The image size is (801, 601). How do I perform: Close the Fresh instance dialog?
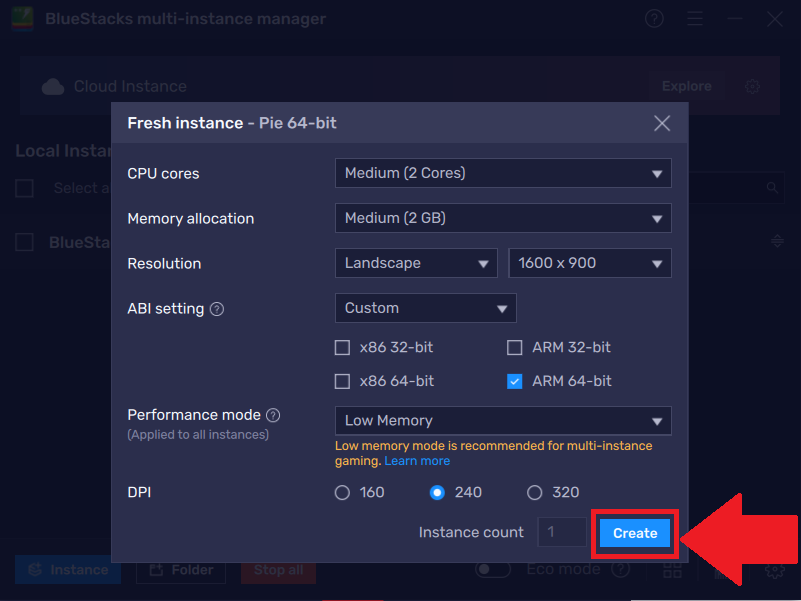[661, 123]
